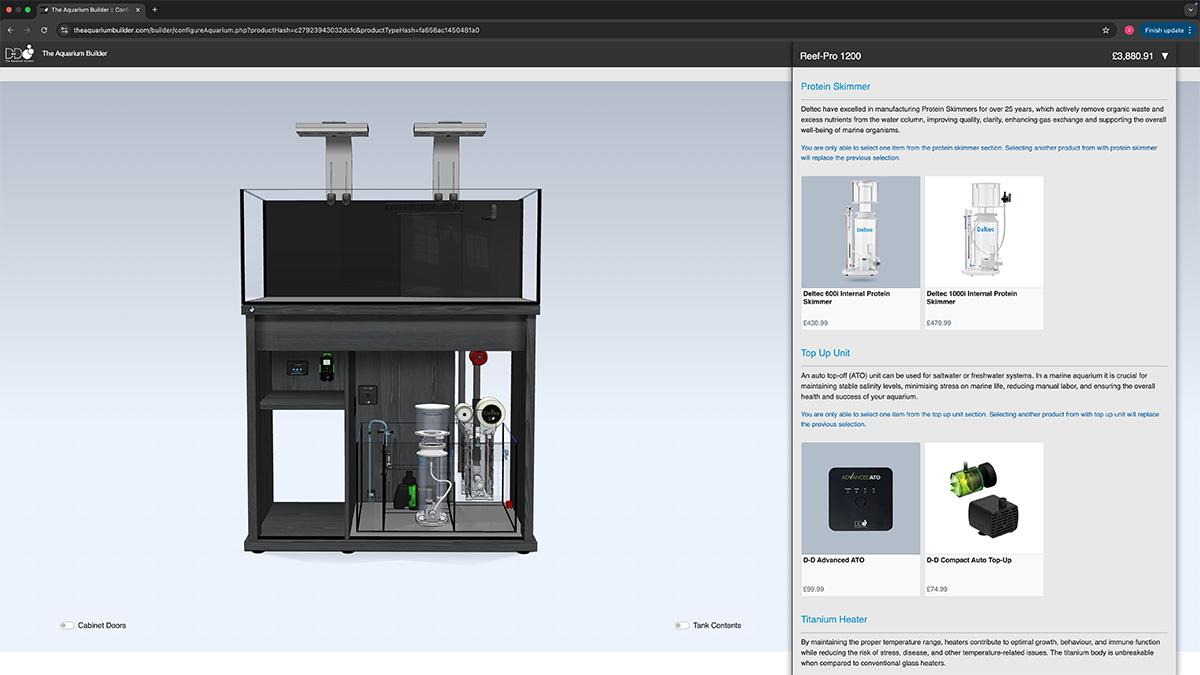Click The Aquarium Builder header title
1200x675 pixels.
point(74,53)
